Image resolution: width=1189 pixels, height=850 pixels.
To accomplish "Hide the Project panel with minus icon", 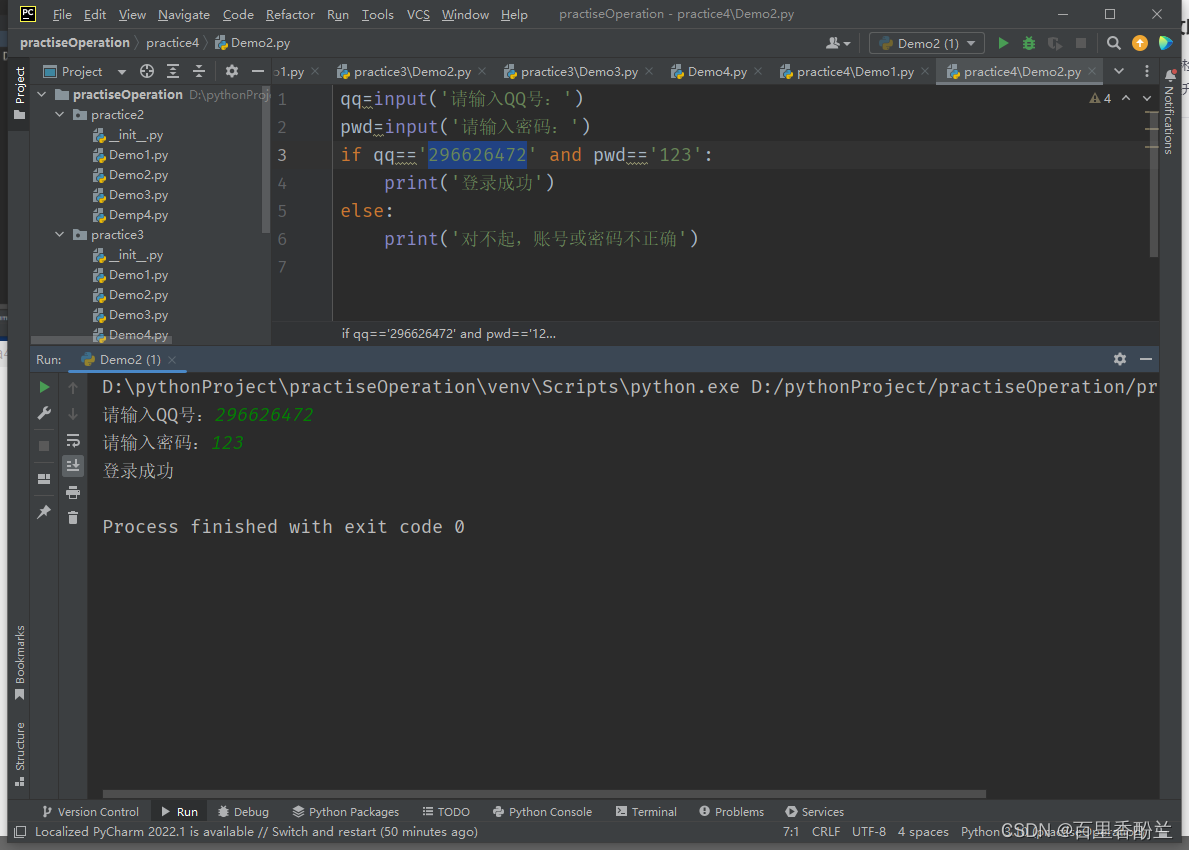I will click(258, 71).
